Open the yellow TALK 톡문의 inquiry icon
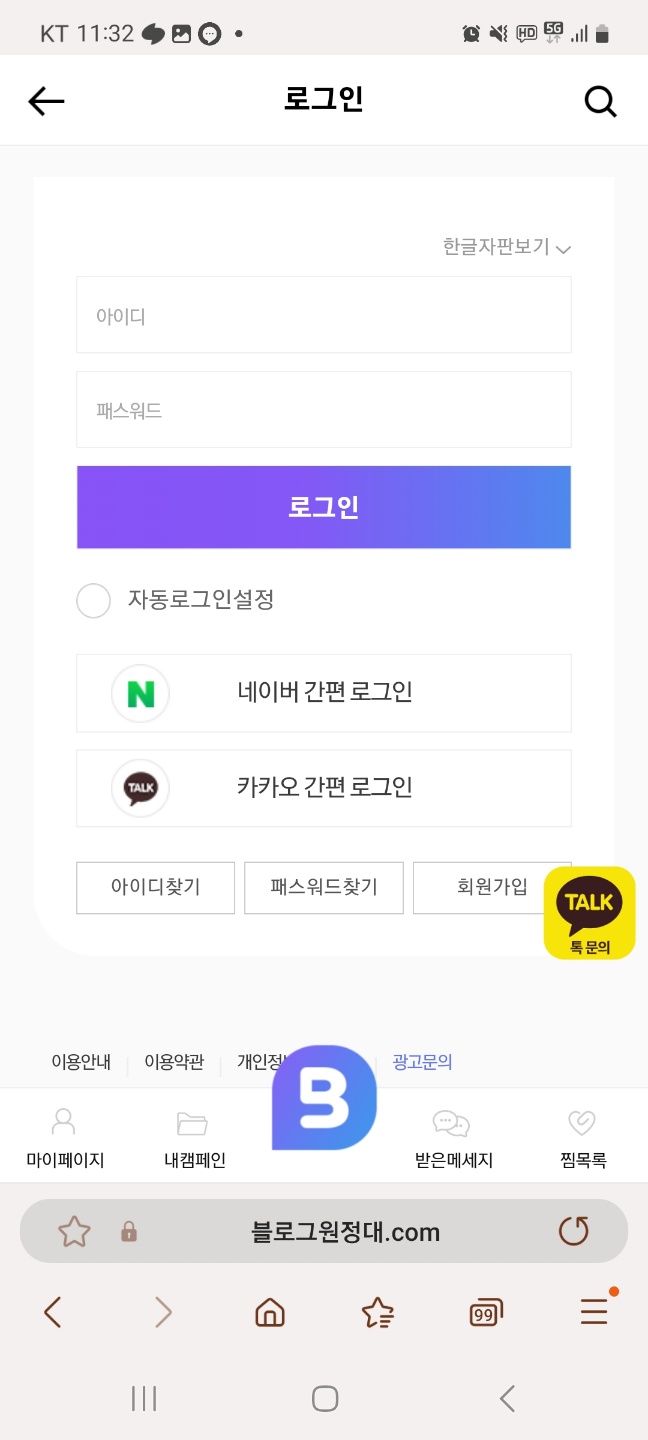Viewport: 648px width, 1440px height. [x=589, y=912]
